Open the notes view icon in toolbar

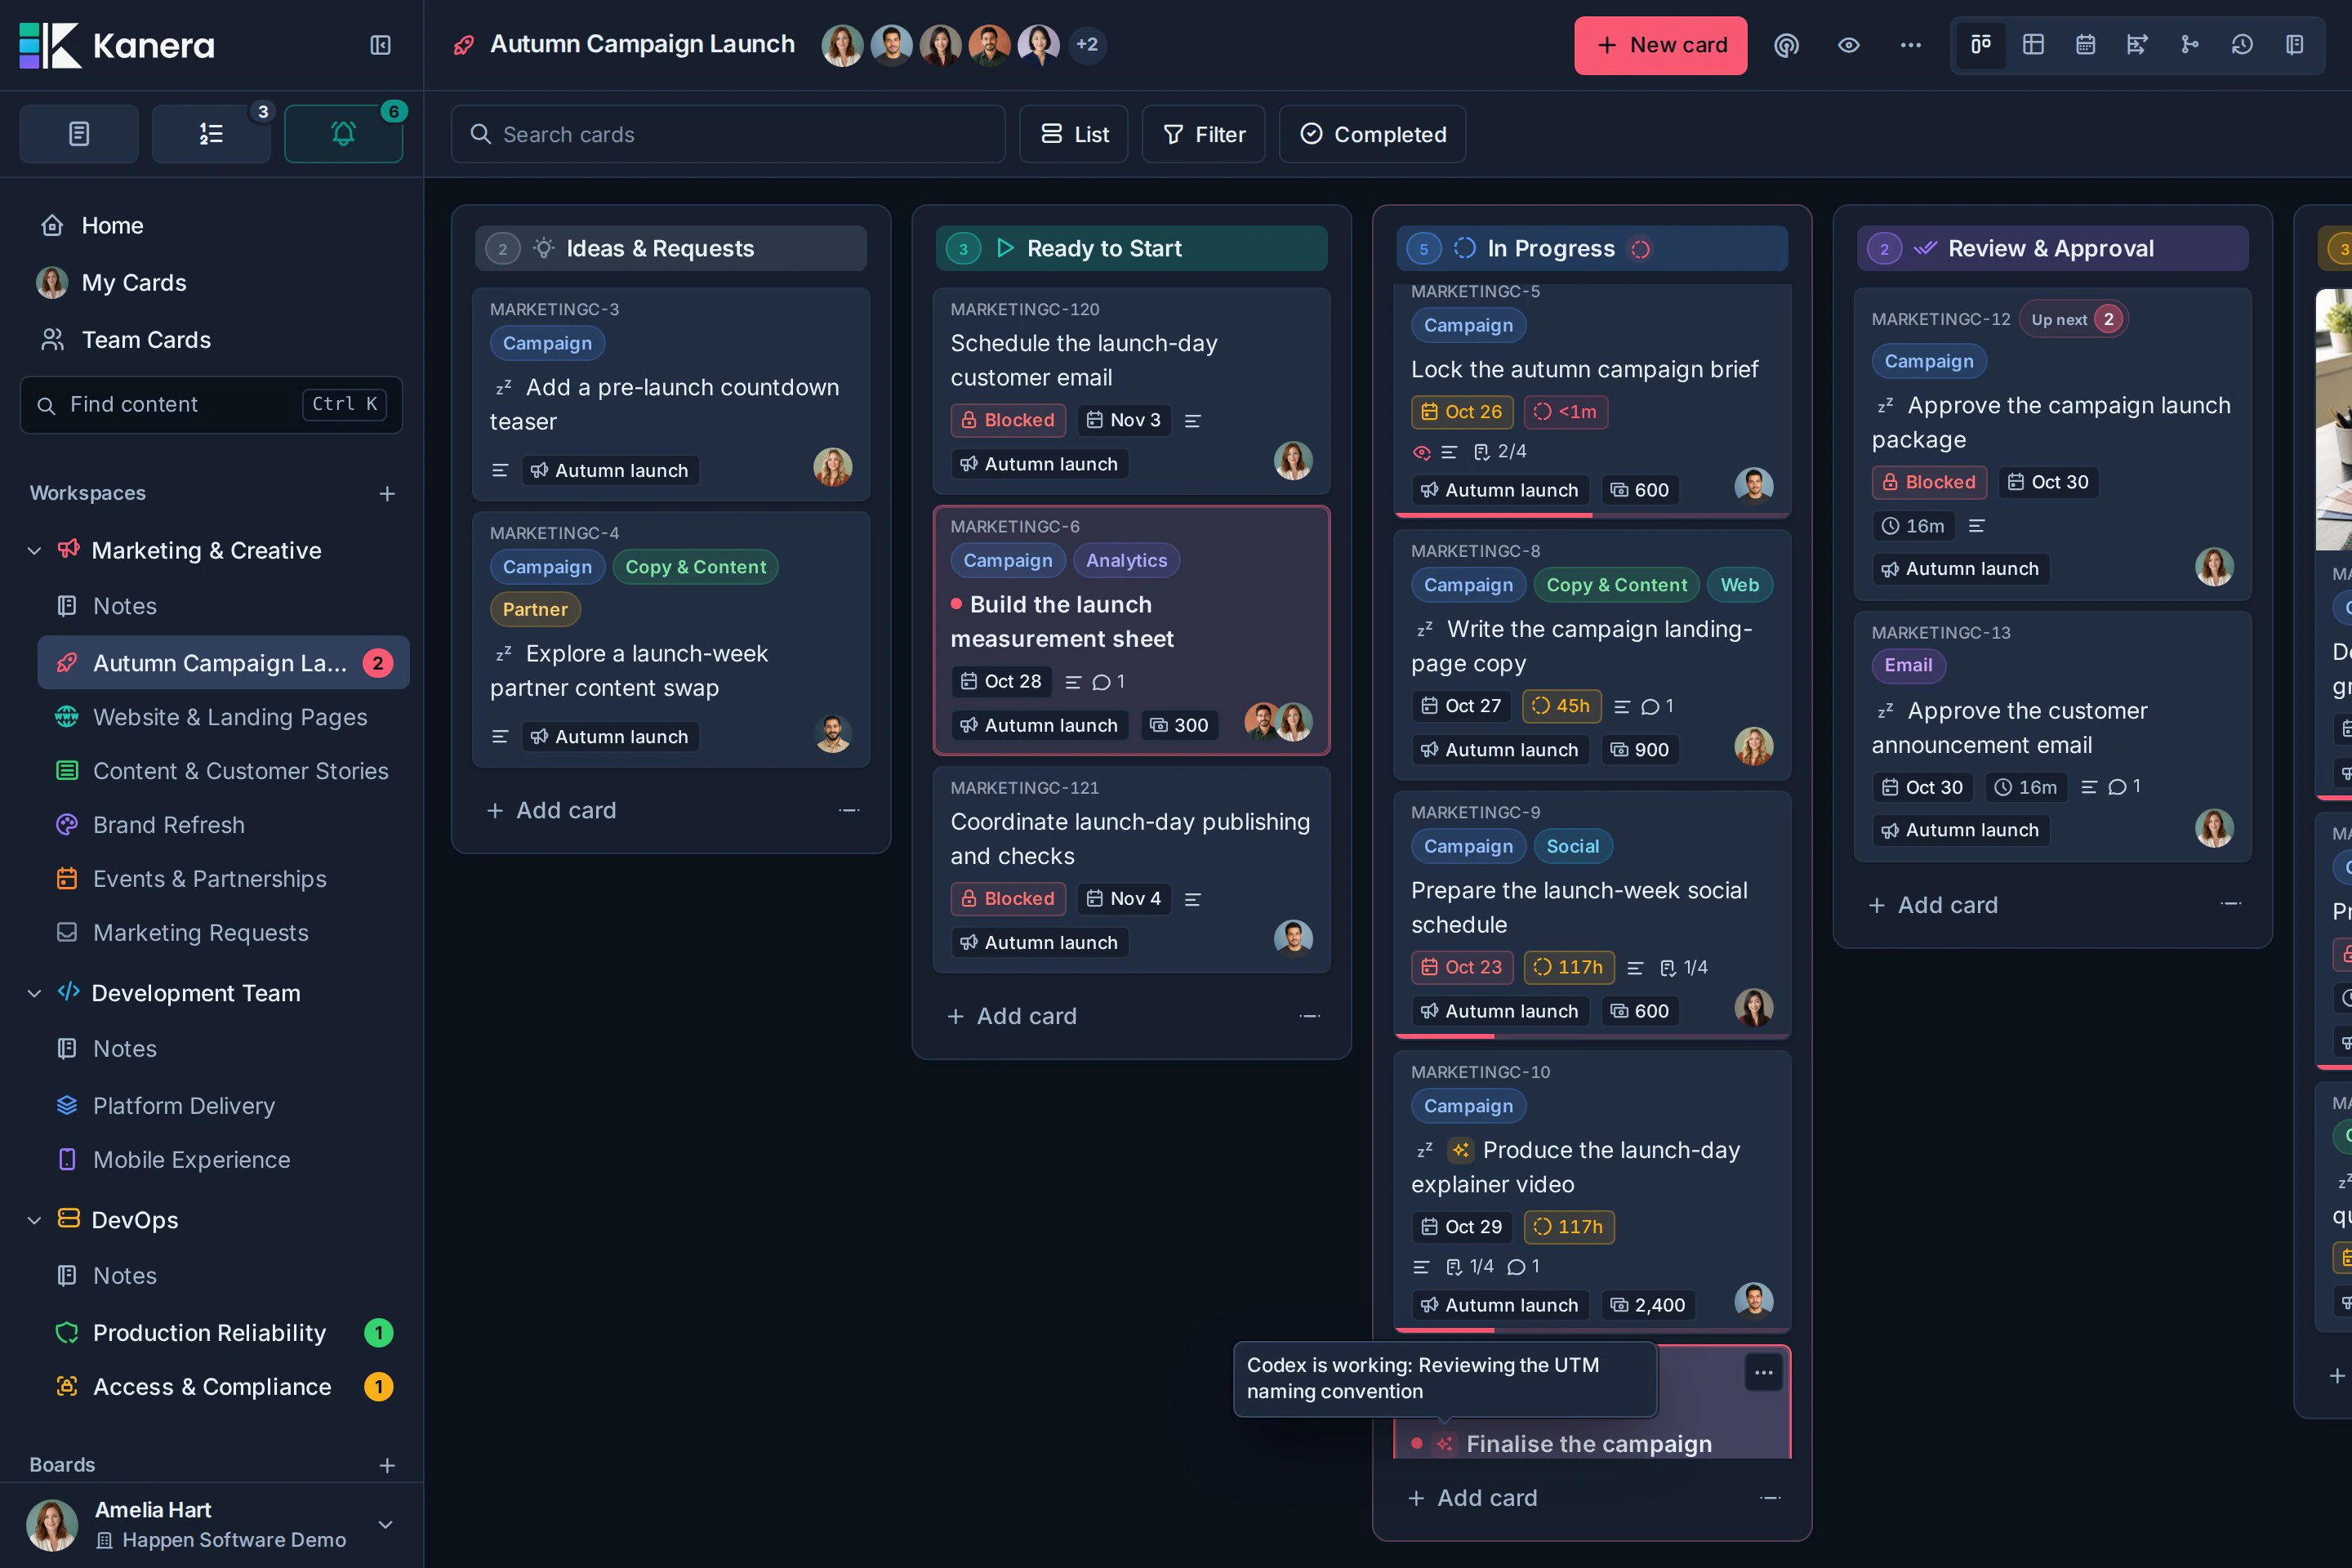coord(2294,45)
